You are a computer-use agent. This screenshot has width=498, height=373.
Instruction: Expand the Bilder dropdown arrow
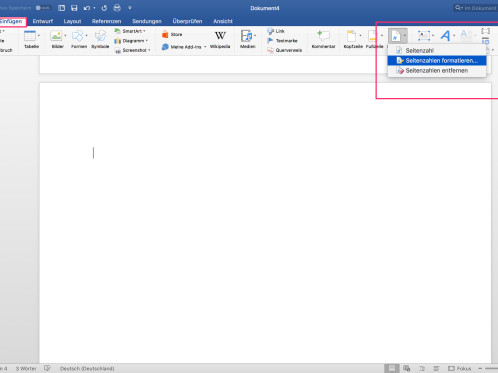pyautogui.click(x=65, y=35)
